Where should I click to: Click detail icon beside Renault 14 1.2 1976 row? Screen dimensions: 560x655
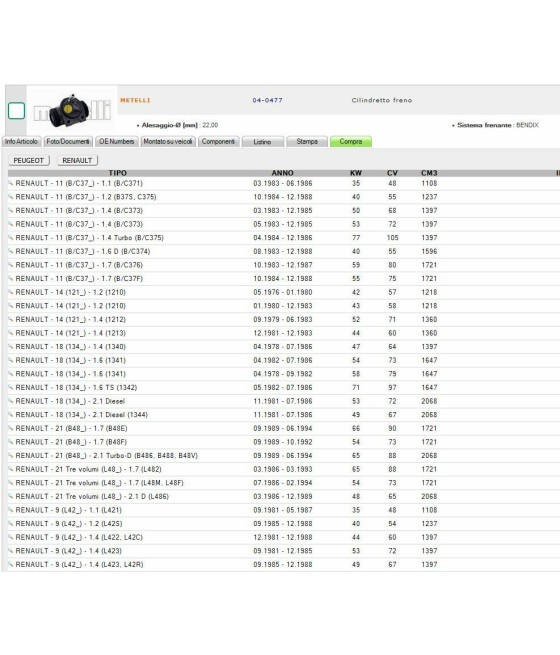11,292
